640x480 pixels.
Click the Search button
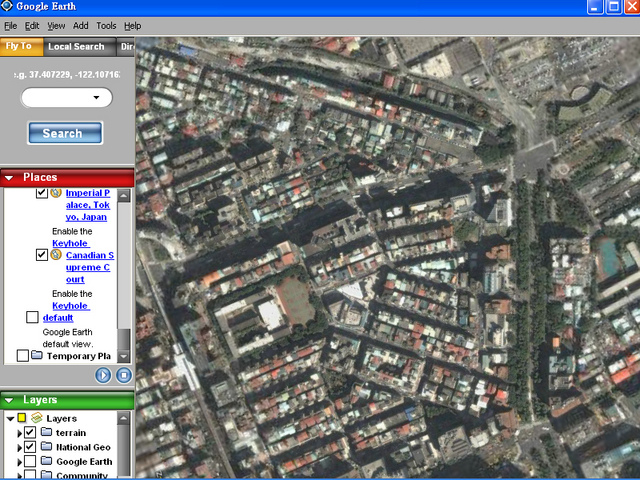(65, 133)
